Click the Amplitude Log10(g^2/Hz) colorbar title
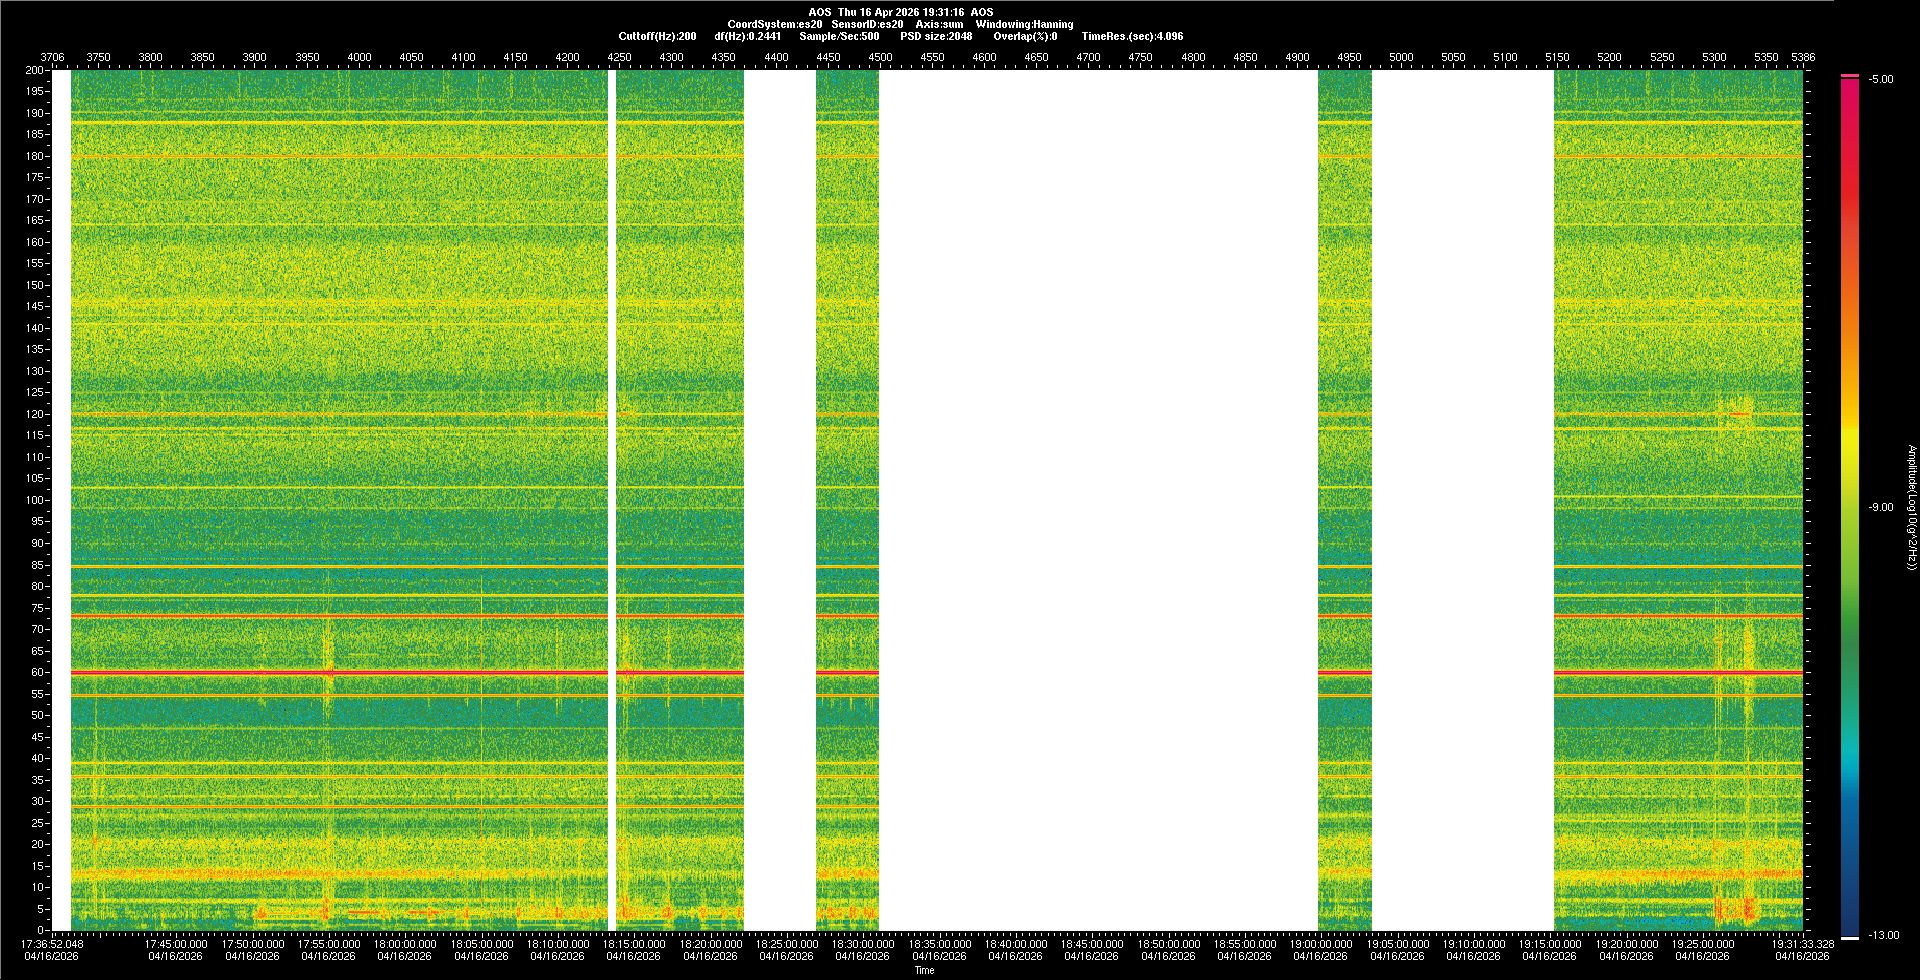Image resolution: width=1920 pixels, height=980 pixels. 1911,508
